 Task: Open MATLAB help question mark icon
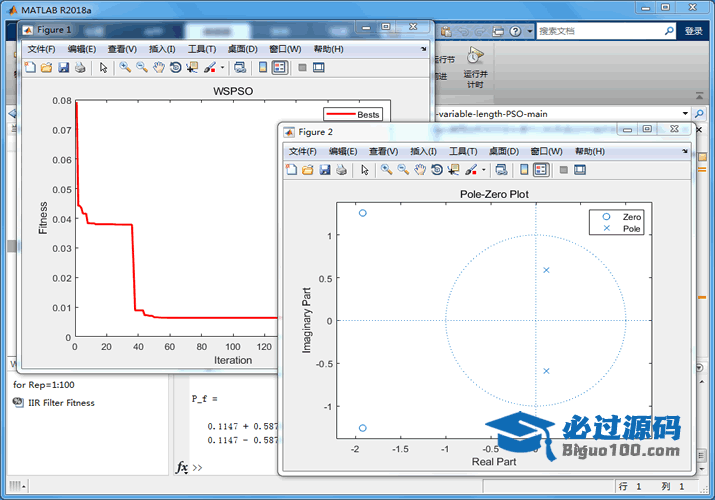[x=515, y=31]
